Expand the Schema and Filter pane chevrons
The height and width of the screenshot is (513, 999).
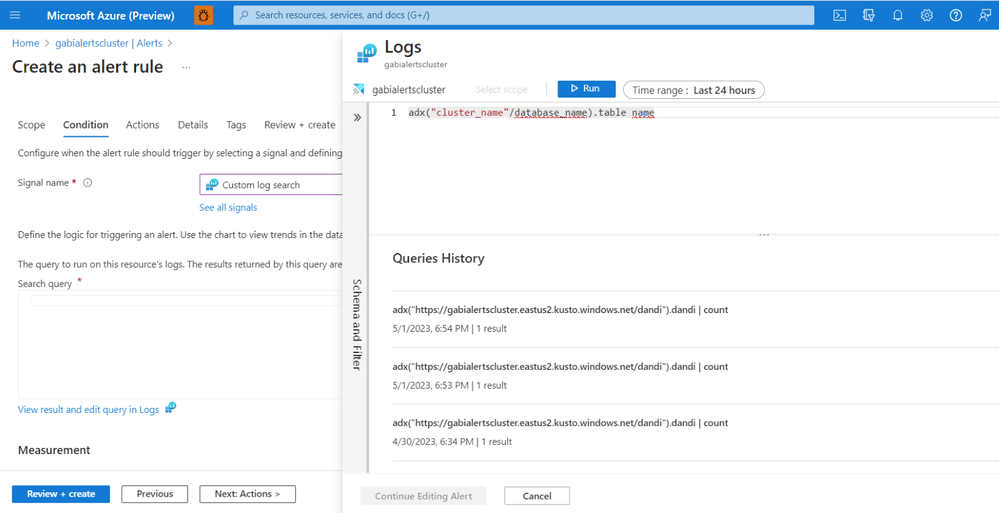point(357,117)
